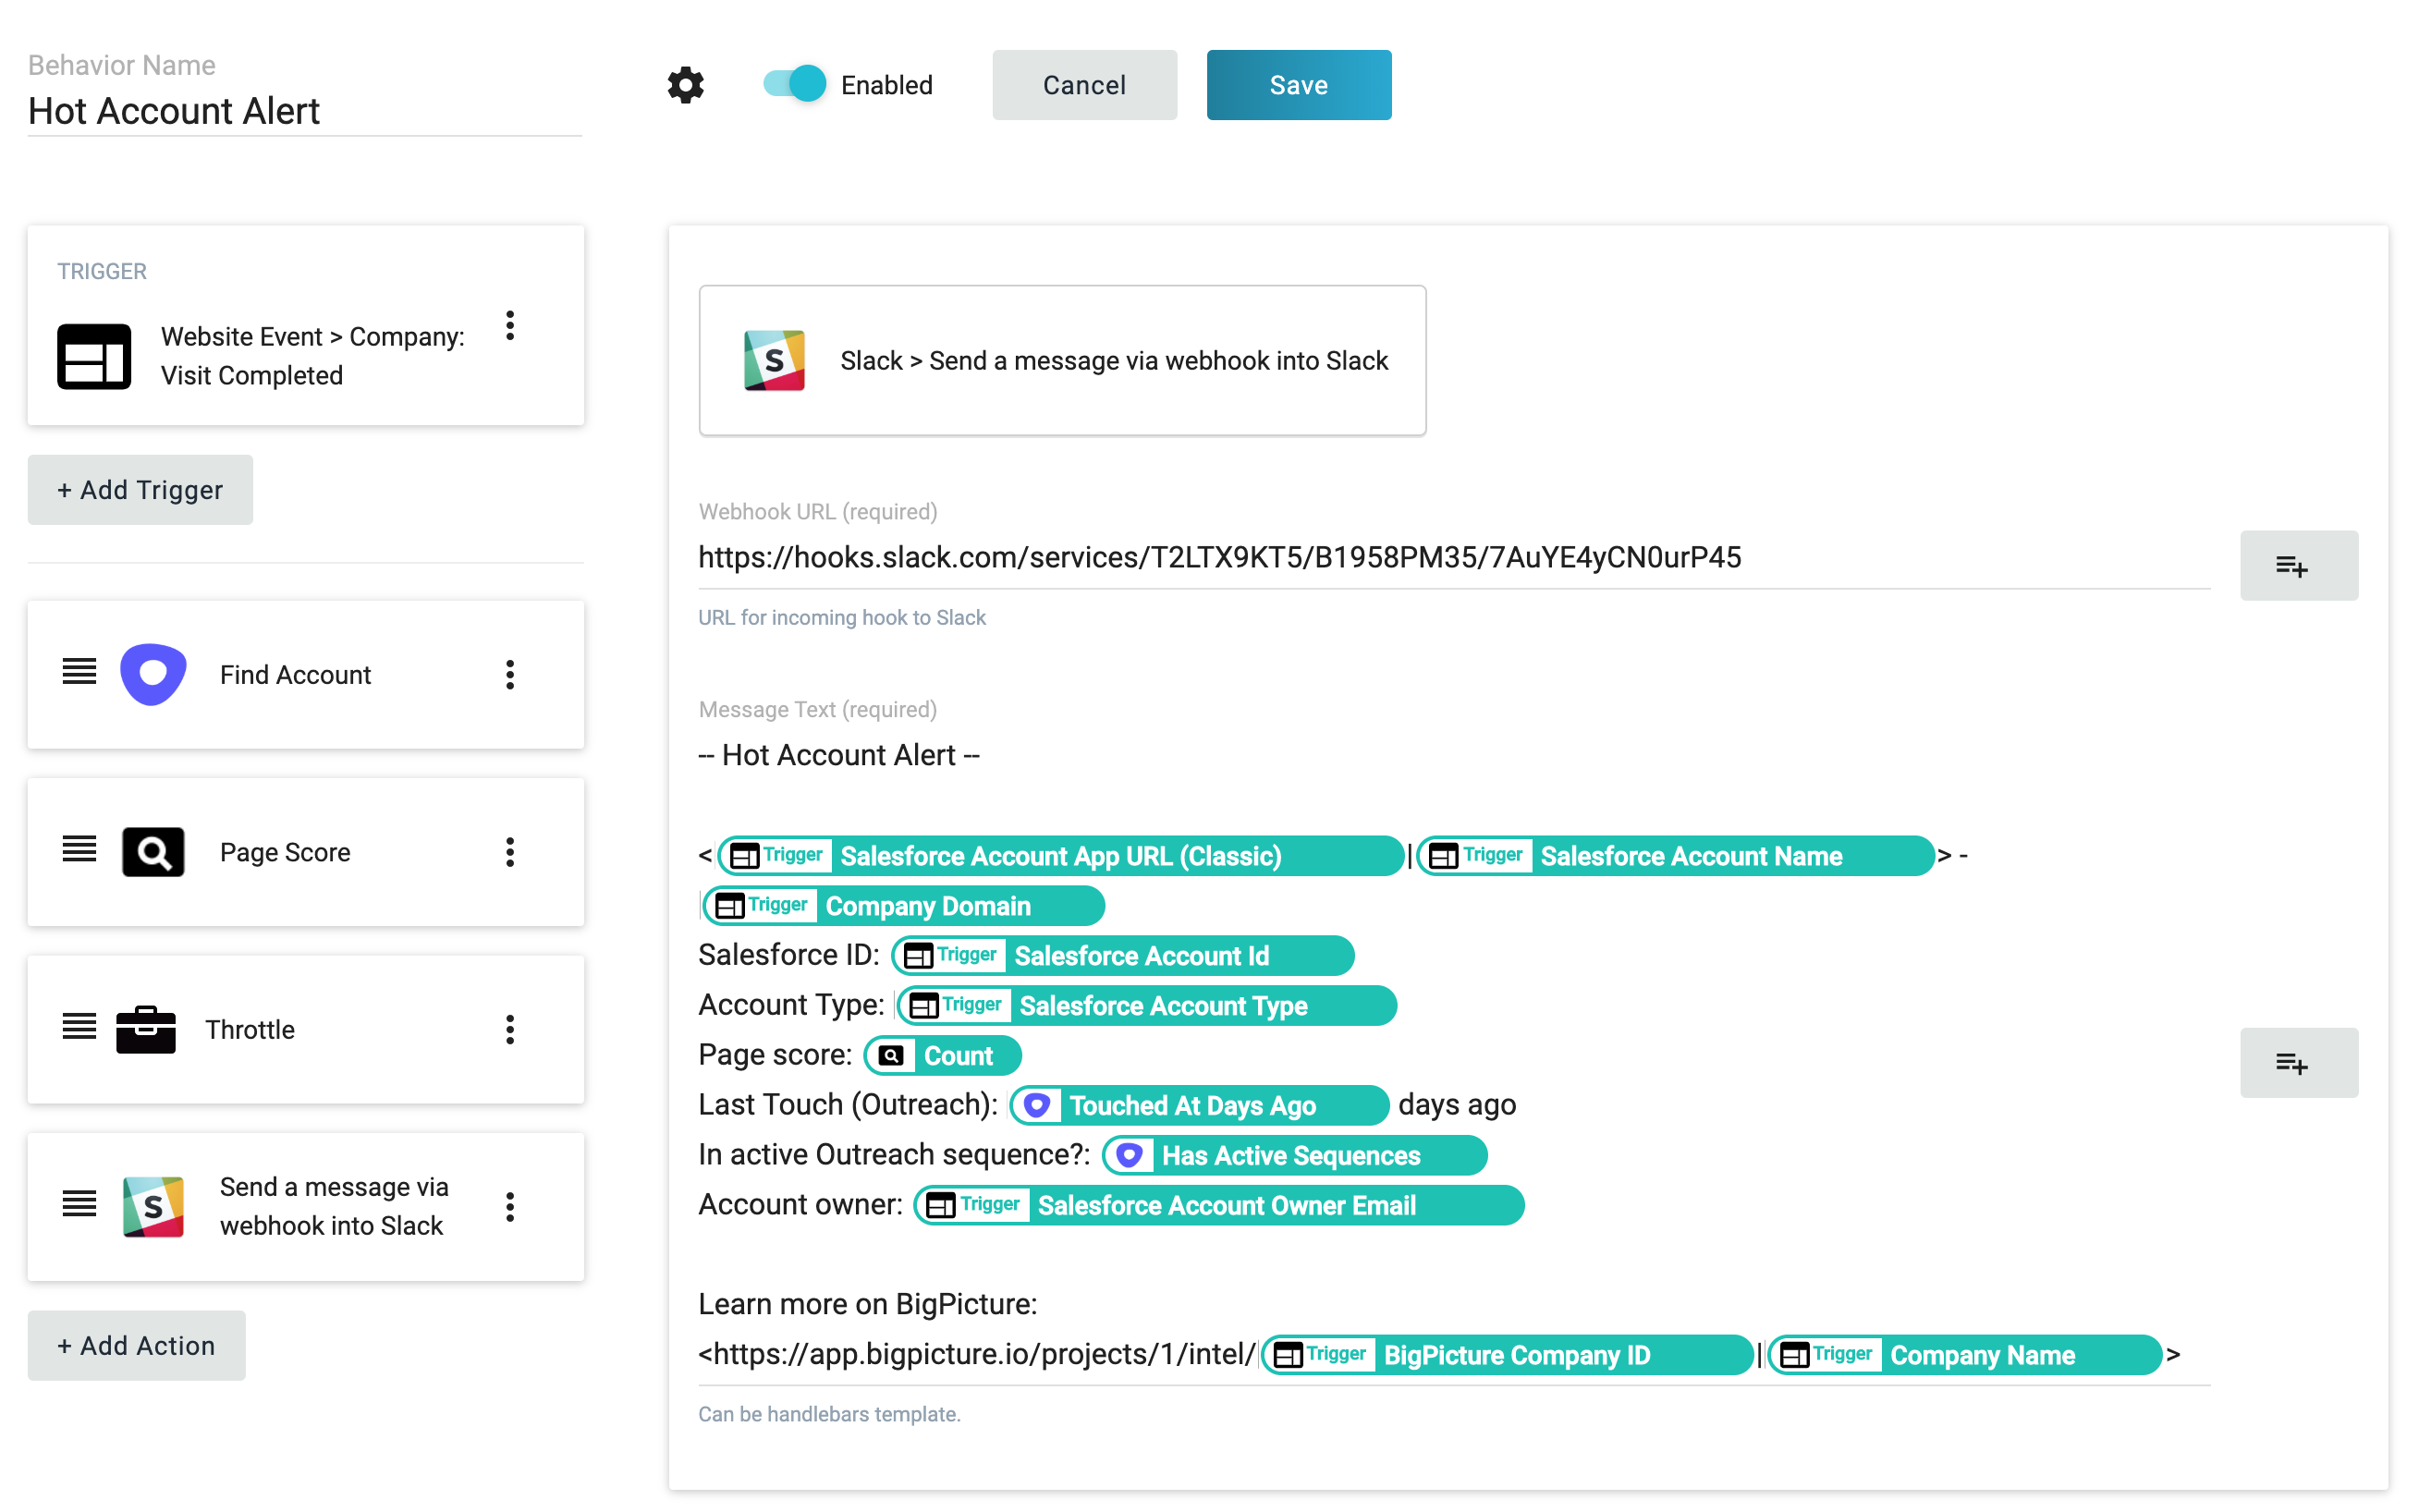
Task: Click the Website Event trigger icon
Action: (x=94, y=356)
